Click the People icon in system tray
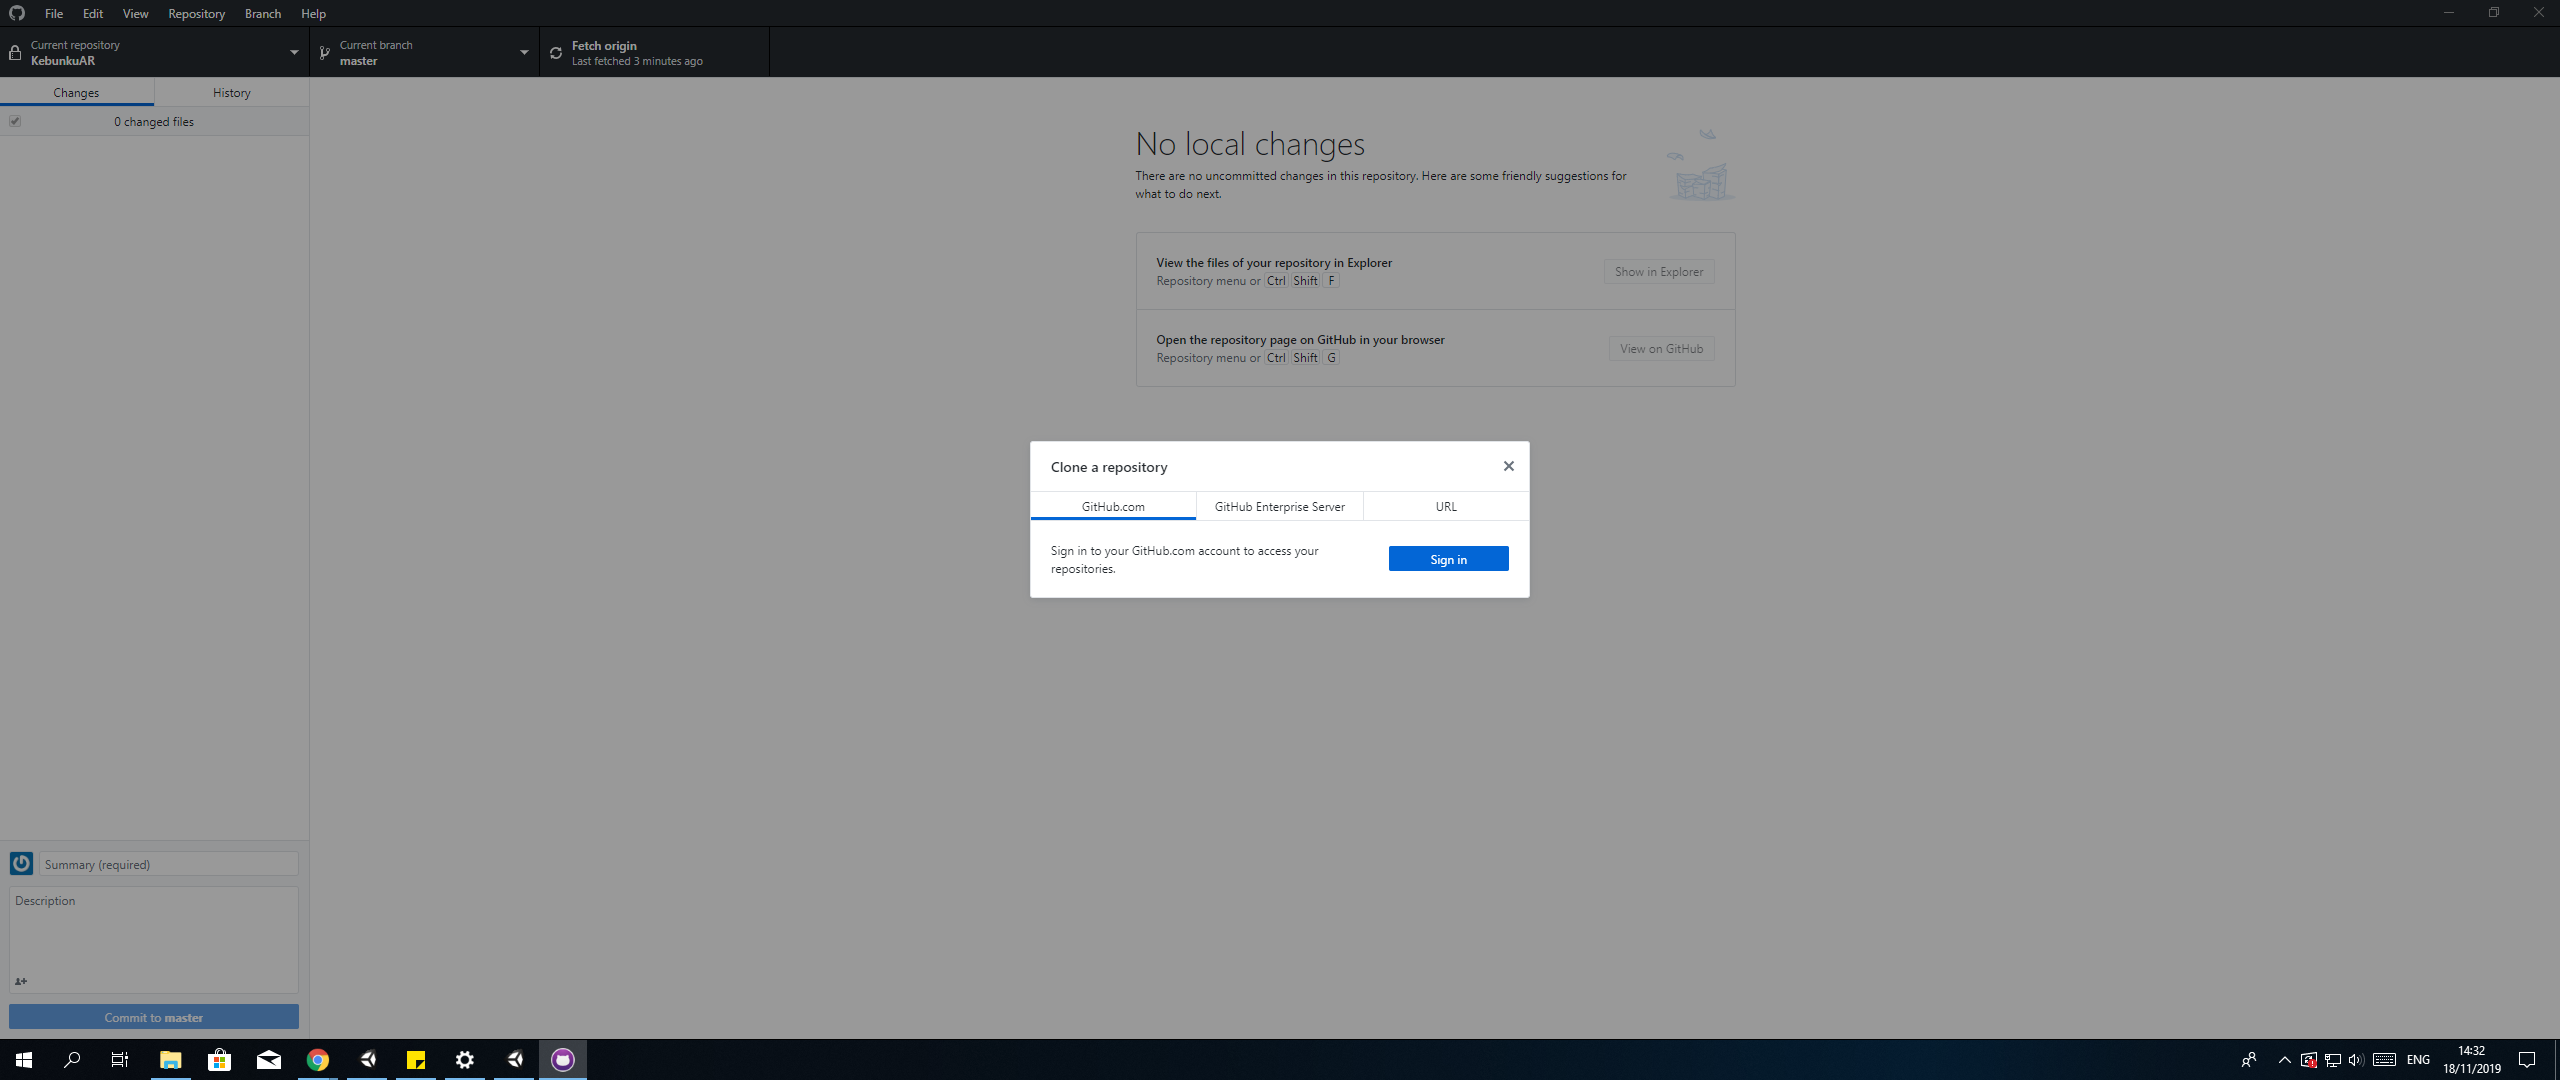 pos(2249,1060)
